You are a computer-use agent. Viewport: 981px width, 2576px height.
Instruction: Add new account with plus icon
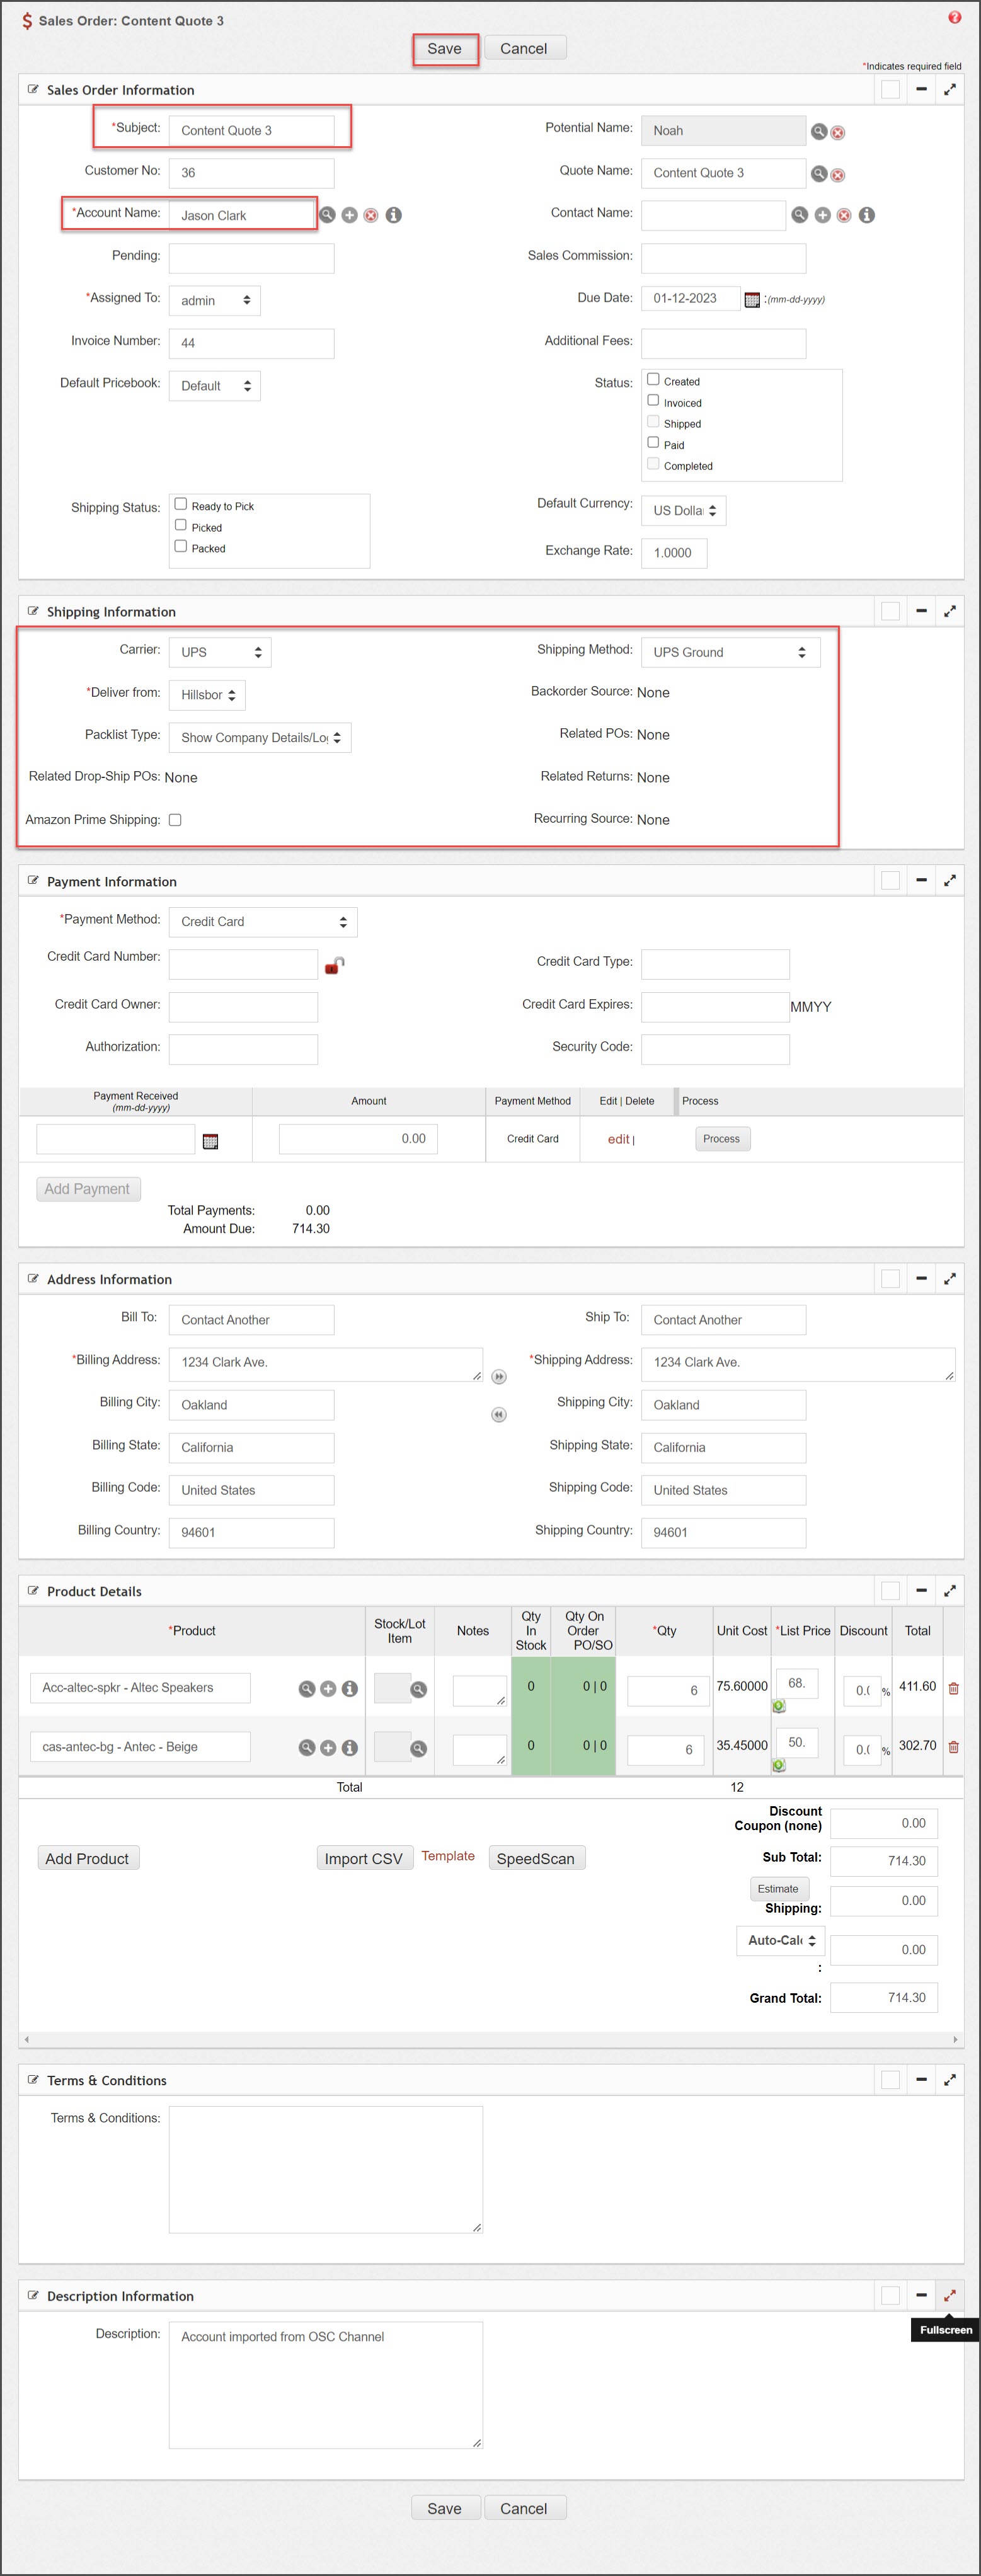pyautogui.click(x=349, y=215)
